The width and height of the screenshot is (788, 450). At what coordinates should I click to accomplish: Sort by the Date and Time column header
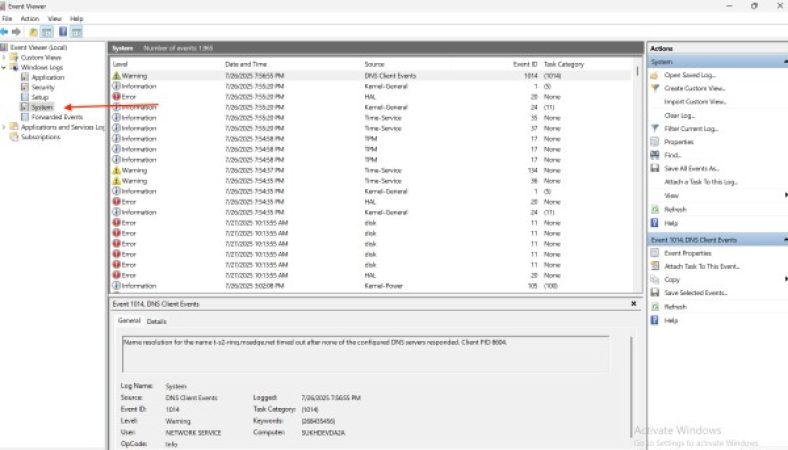tap(246, 64)
